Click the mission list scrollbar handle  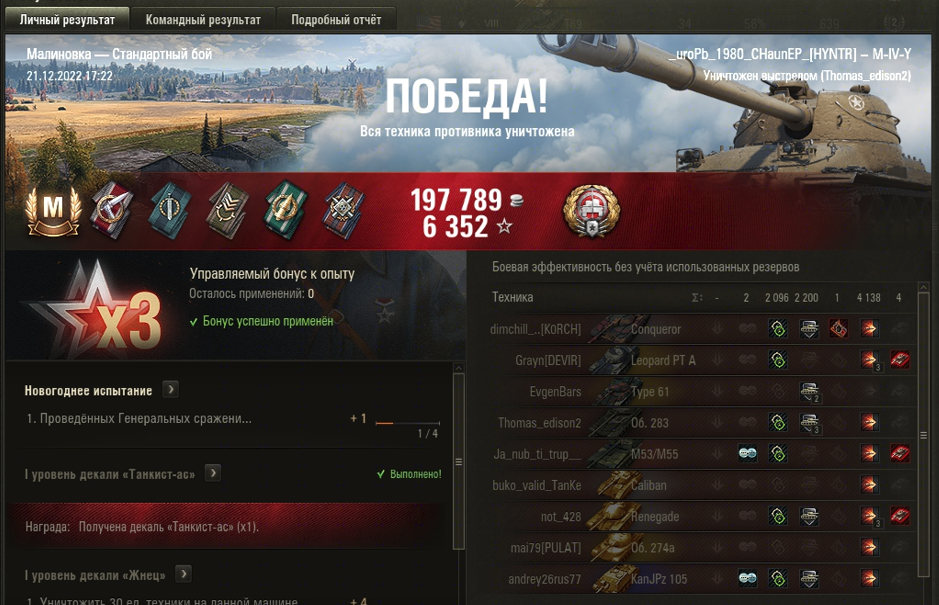point(459,461)
